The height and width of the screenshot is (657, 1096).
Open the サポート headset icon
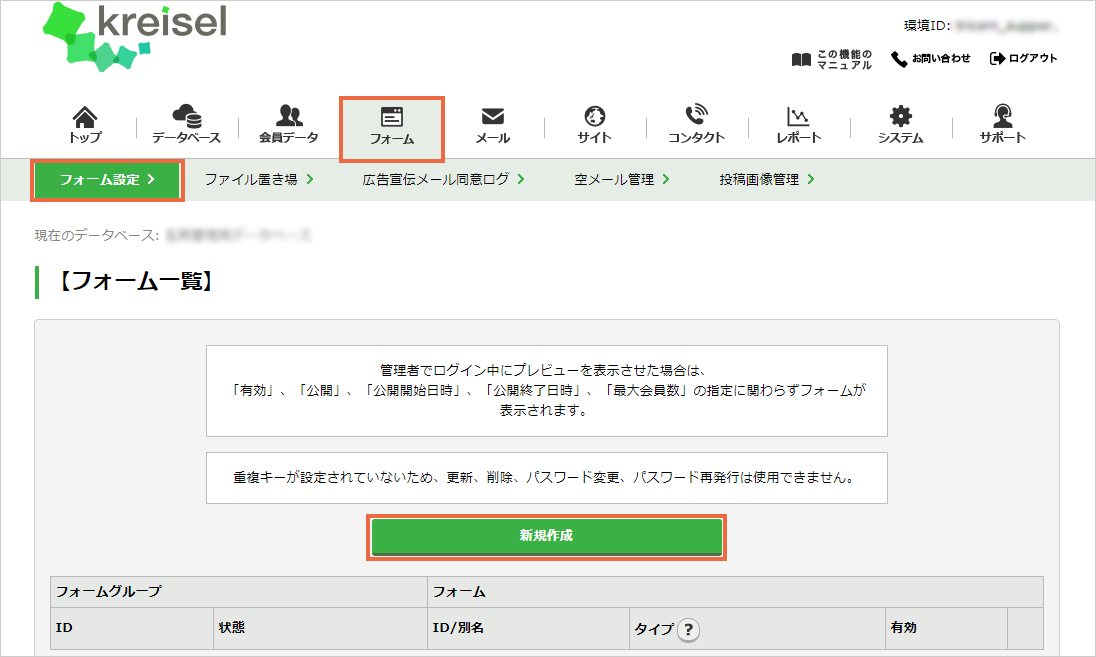click(x=1002, y=115)
